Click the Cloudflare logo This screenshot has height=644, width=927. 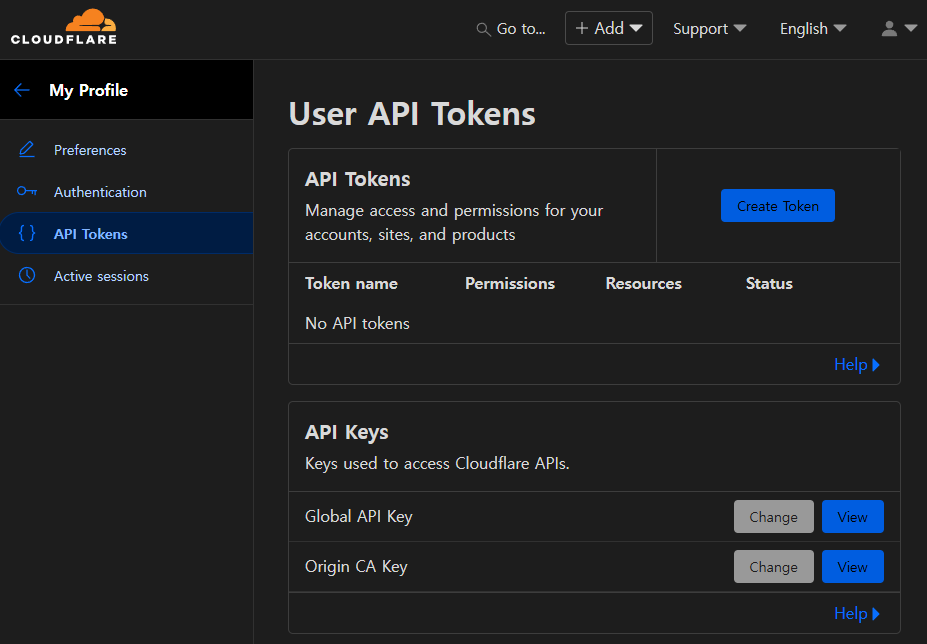tap(64, 27)
